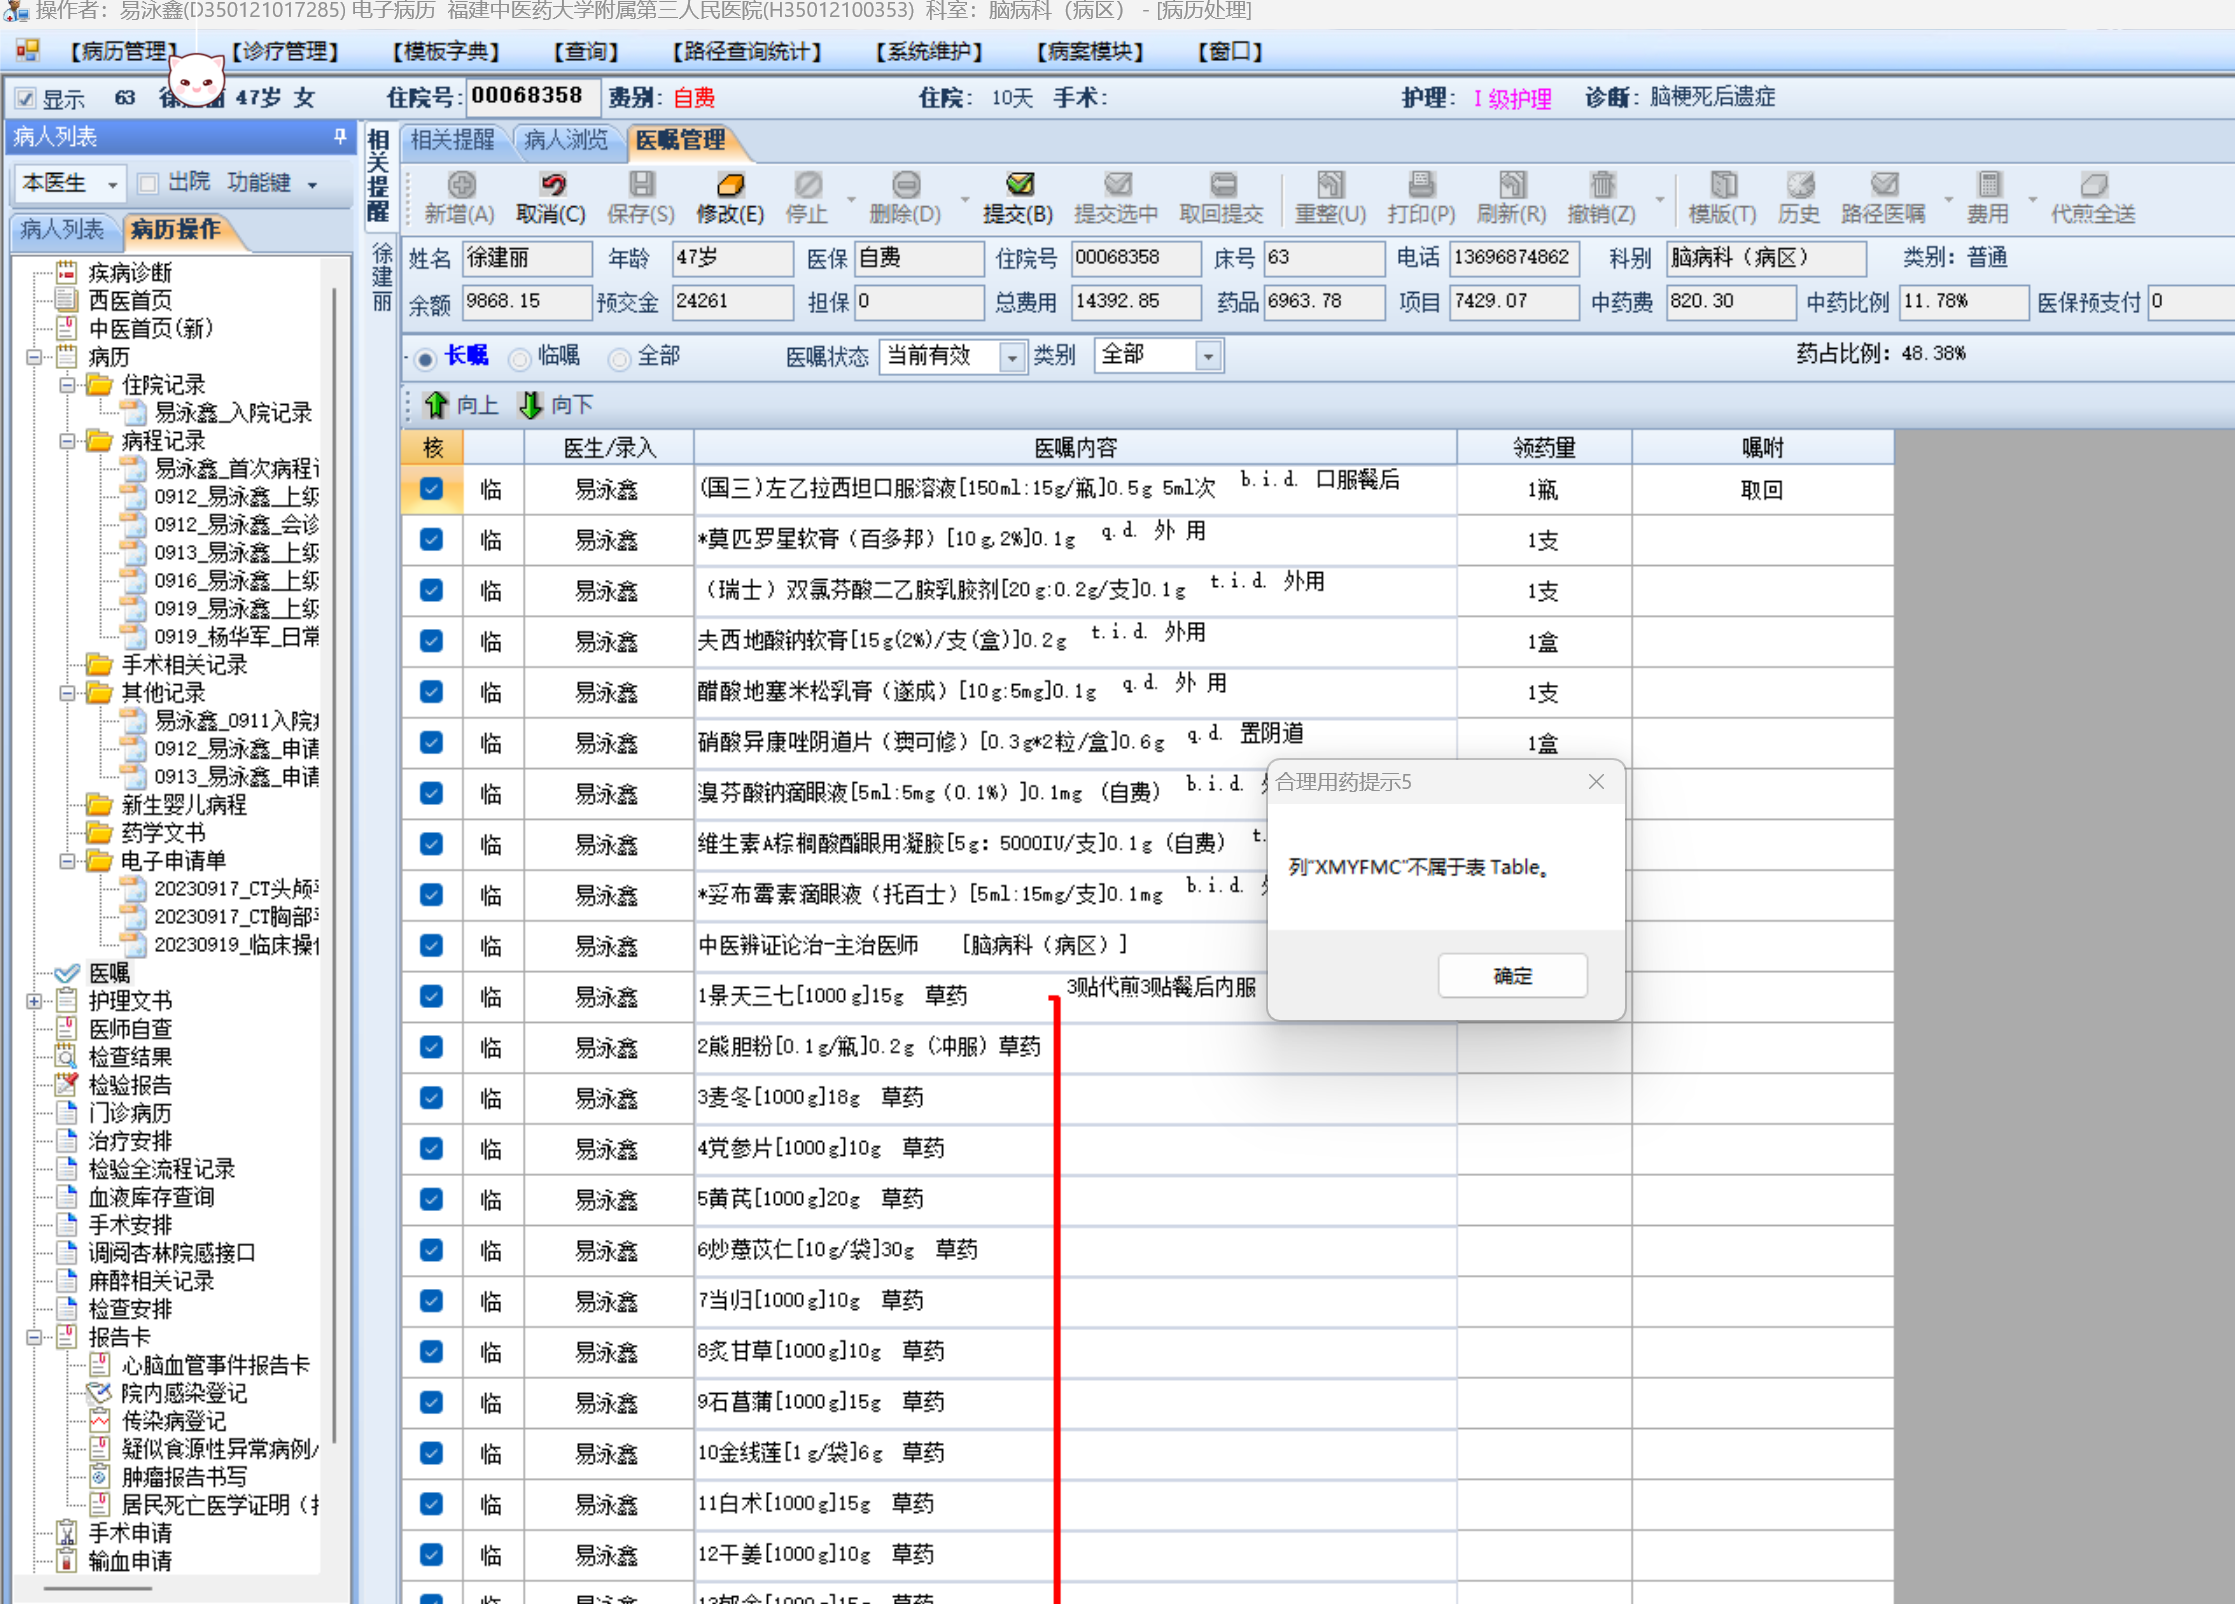Click the 修改(E) edit toolbar icon

point(730,185)
